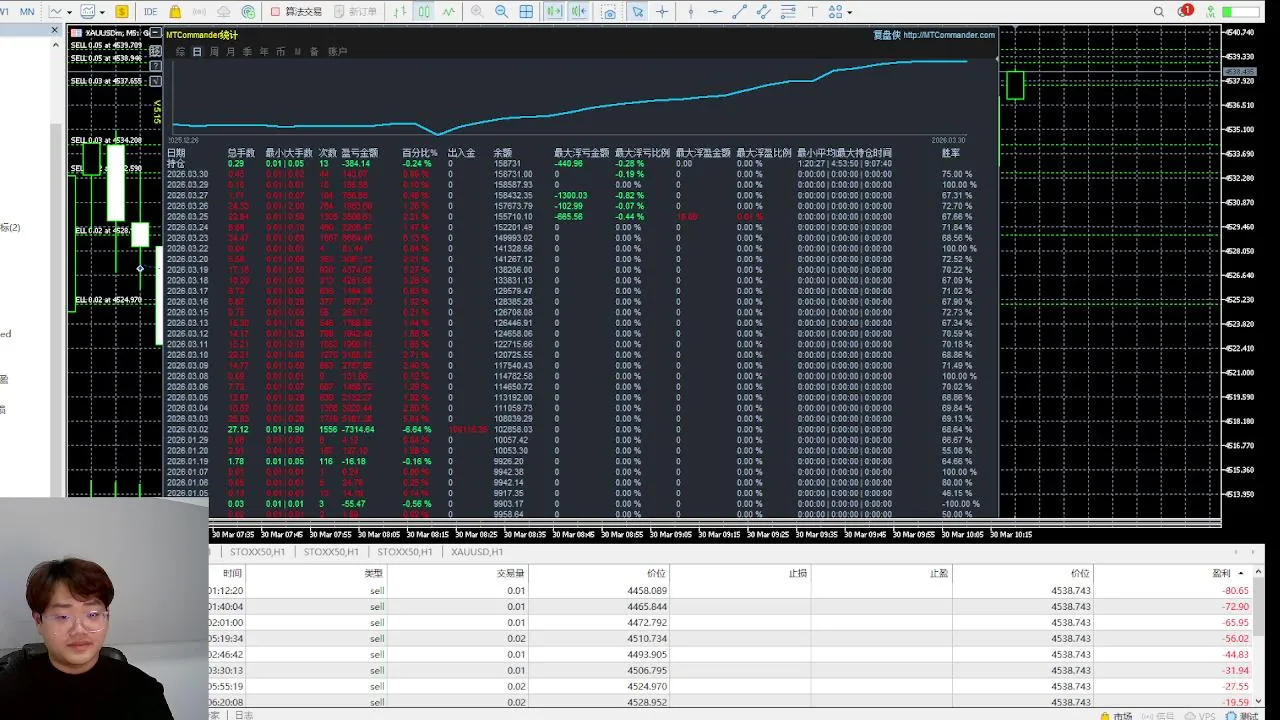This screenshot has height=720, width=1280.
Task: Toggle chart shift icon
Action: click(579, 12)
